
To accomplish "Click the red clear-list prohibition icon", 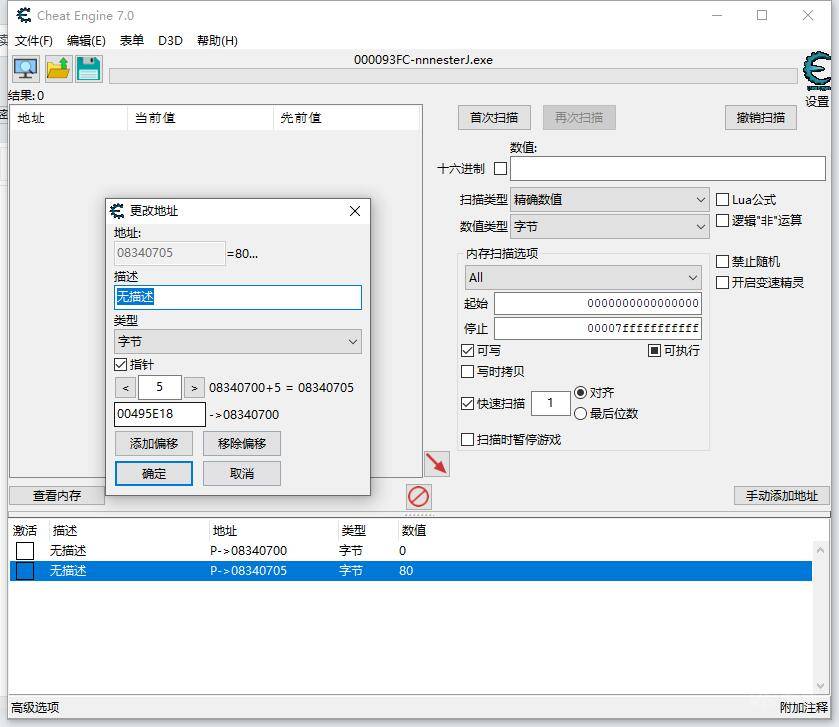I will [x=418, y=496].
